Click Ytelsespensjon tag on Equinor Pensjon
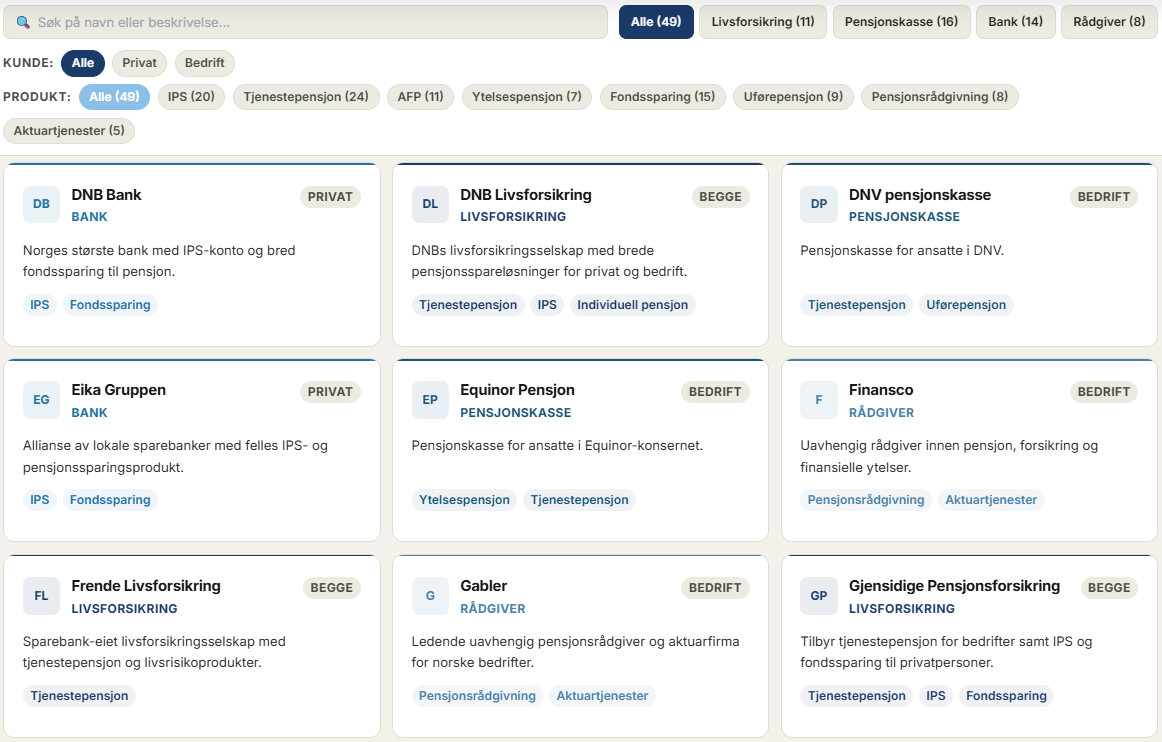 [x=464, y=500]
